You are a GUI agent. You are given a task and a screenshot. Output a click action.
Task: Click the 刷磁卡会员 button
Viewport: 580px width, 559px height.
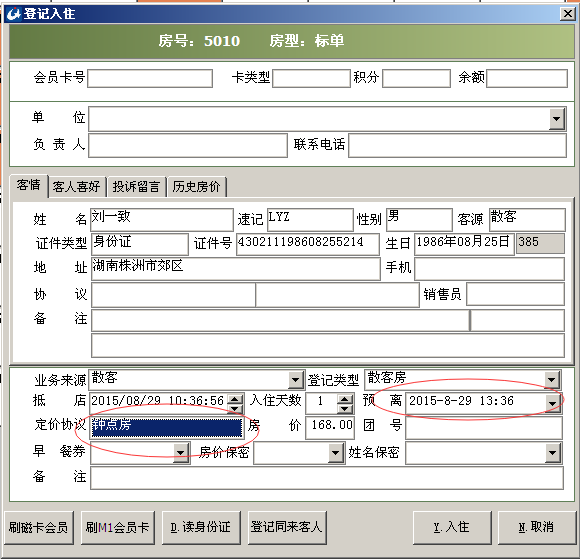[39, 527]
